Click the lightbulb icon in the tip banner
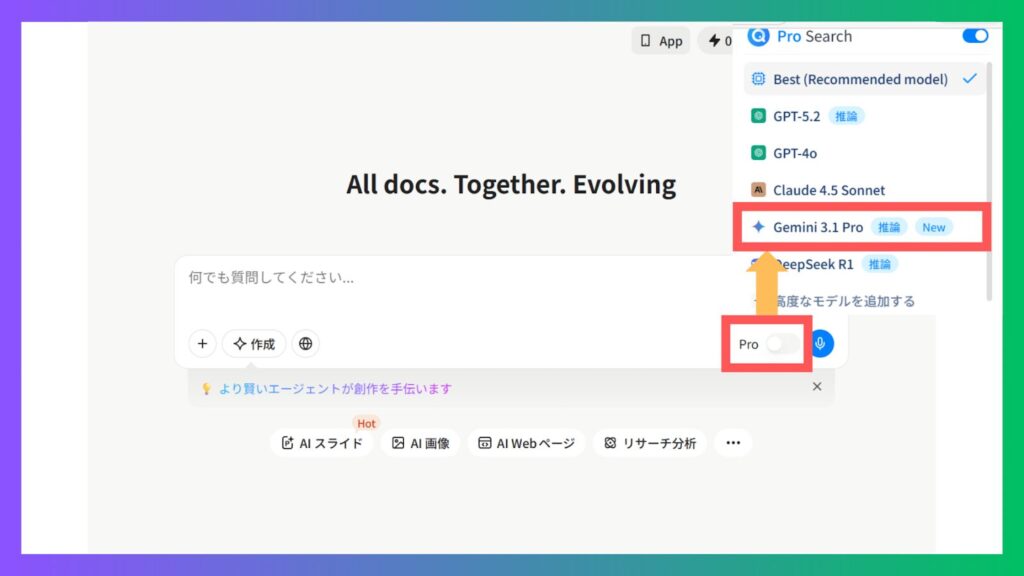1024x576 pixels. click(206, 389)
